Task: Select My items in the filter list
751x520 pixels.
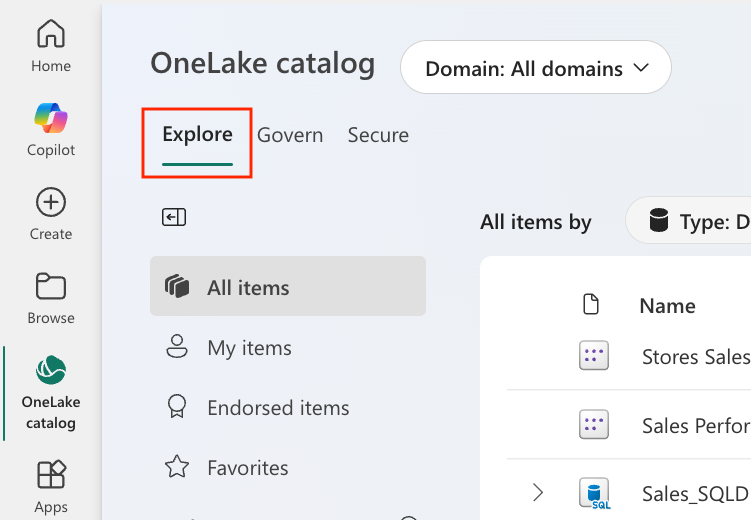Action: pyautogui.click(x=288, y=347)
